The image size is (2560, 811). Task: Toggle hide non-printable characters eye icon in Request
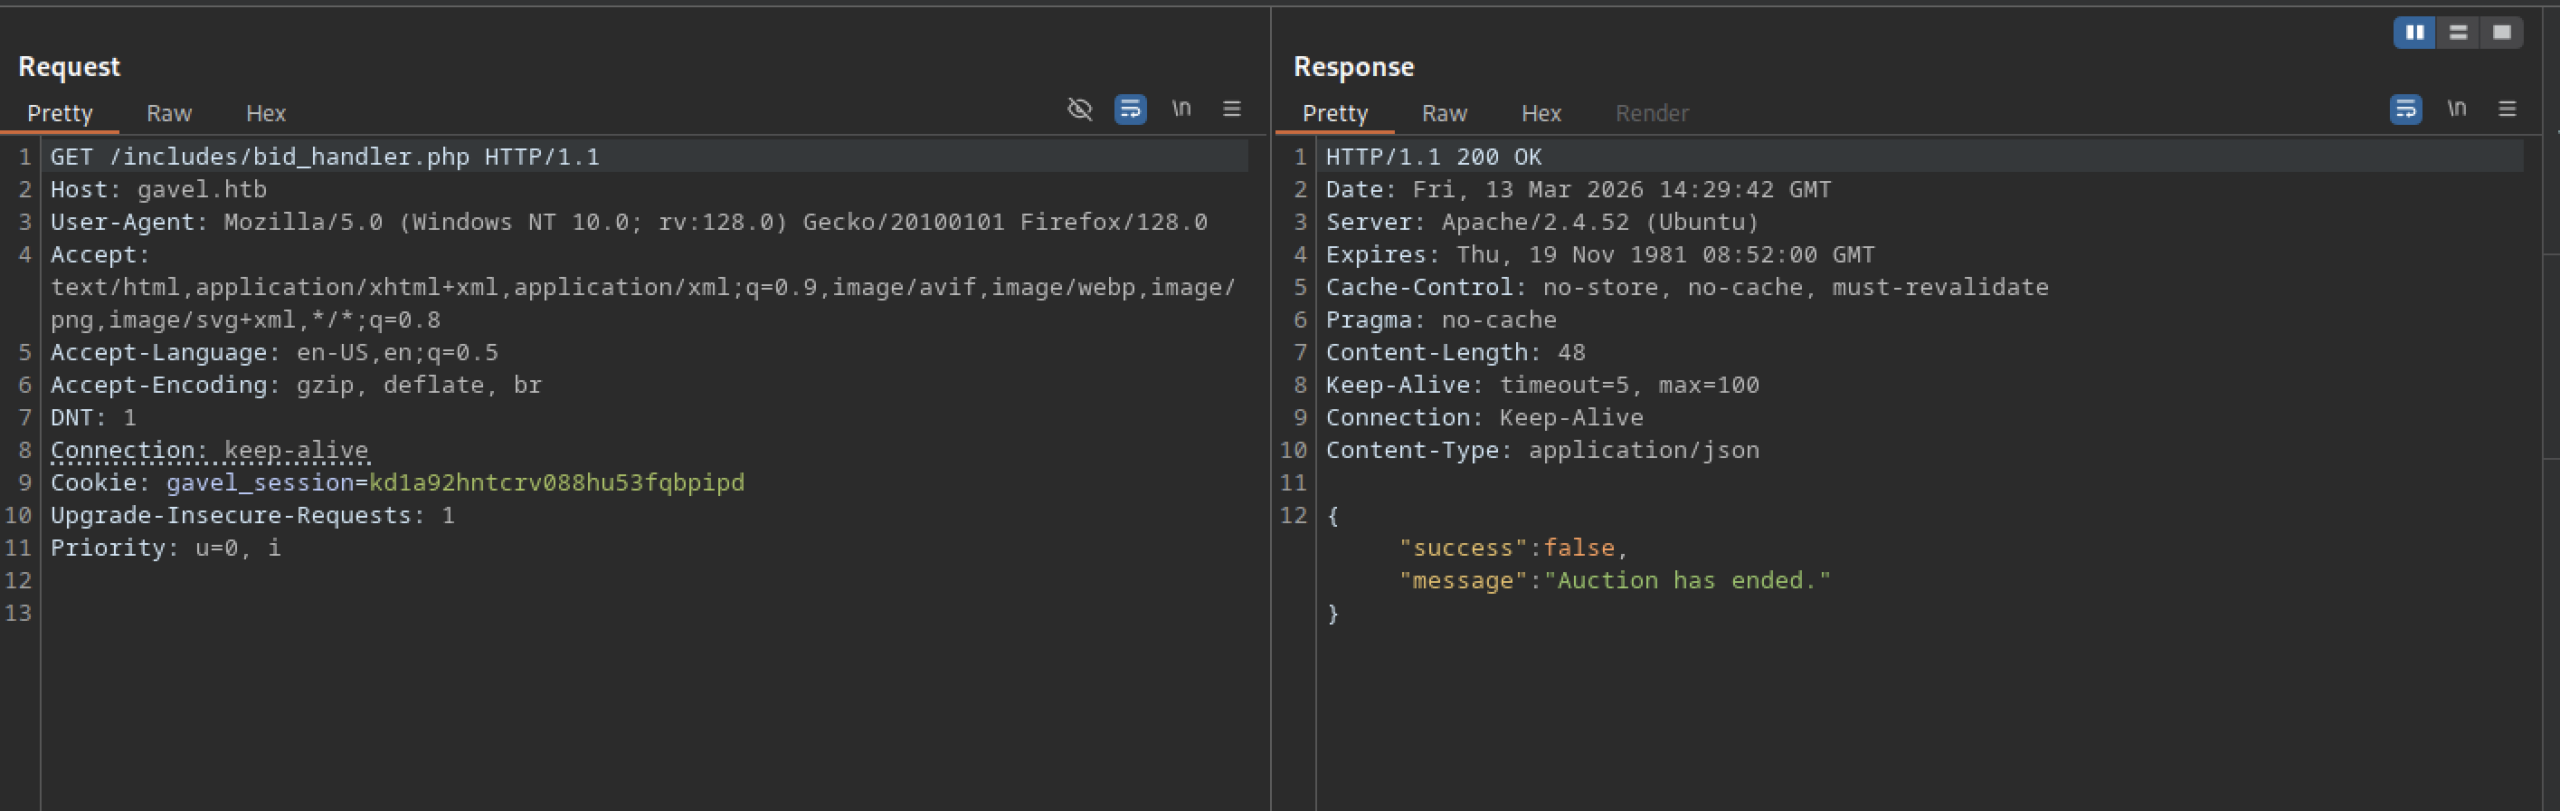[x=1079, y=109]
